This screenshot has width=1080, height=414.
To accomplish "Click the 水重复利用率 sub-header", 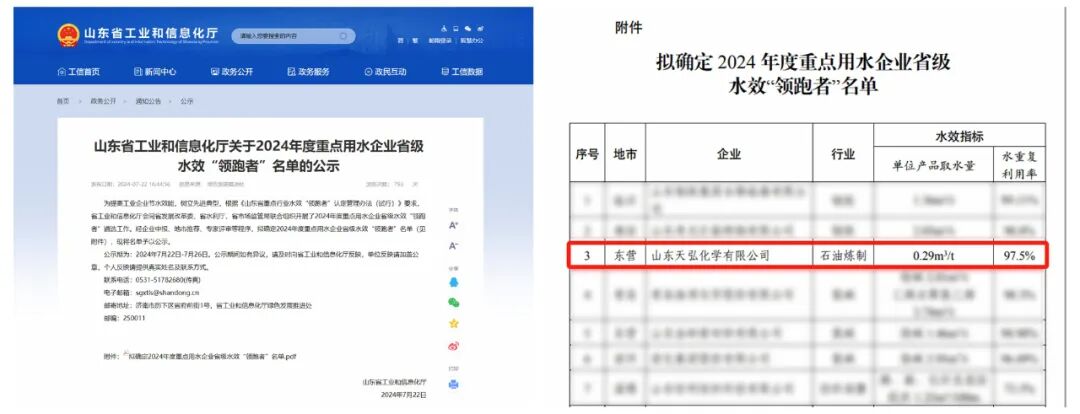I will click(1019, 166).
